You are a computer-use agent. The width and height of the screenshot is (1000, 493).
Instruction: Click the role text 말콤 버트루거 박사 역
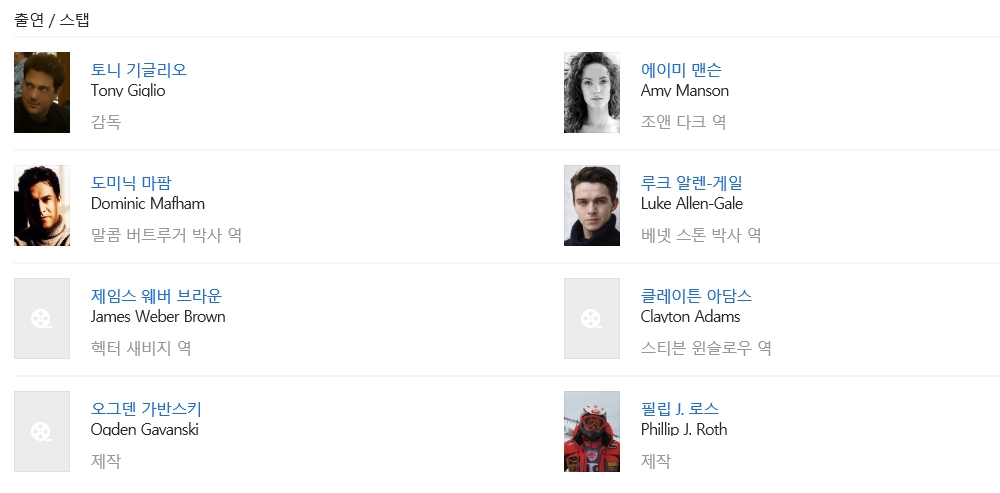pyautogui.click(x=166, y=235)
